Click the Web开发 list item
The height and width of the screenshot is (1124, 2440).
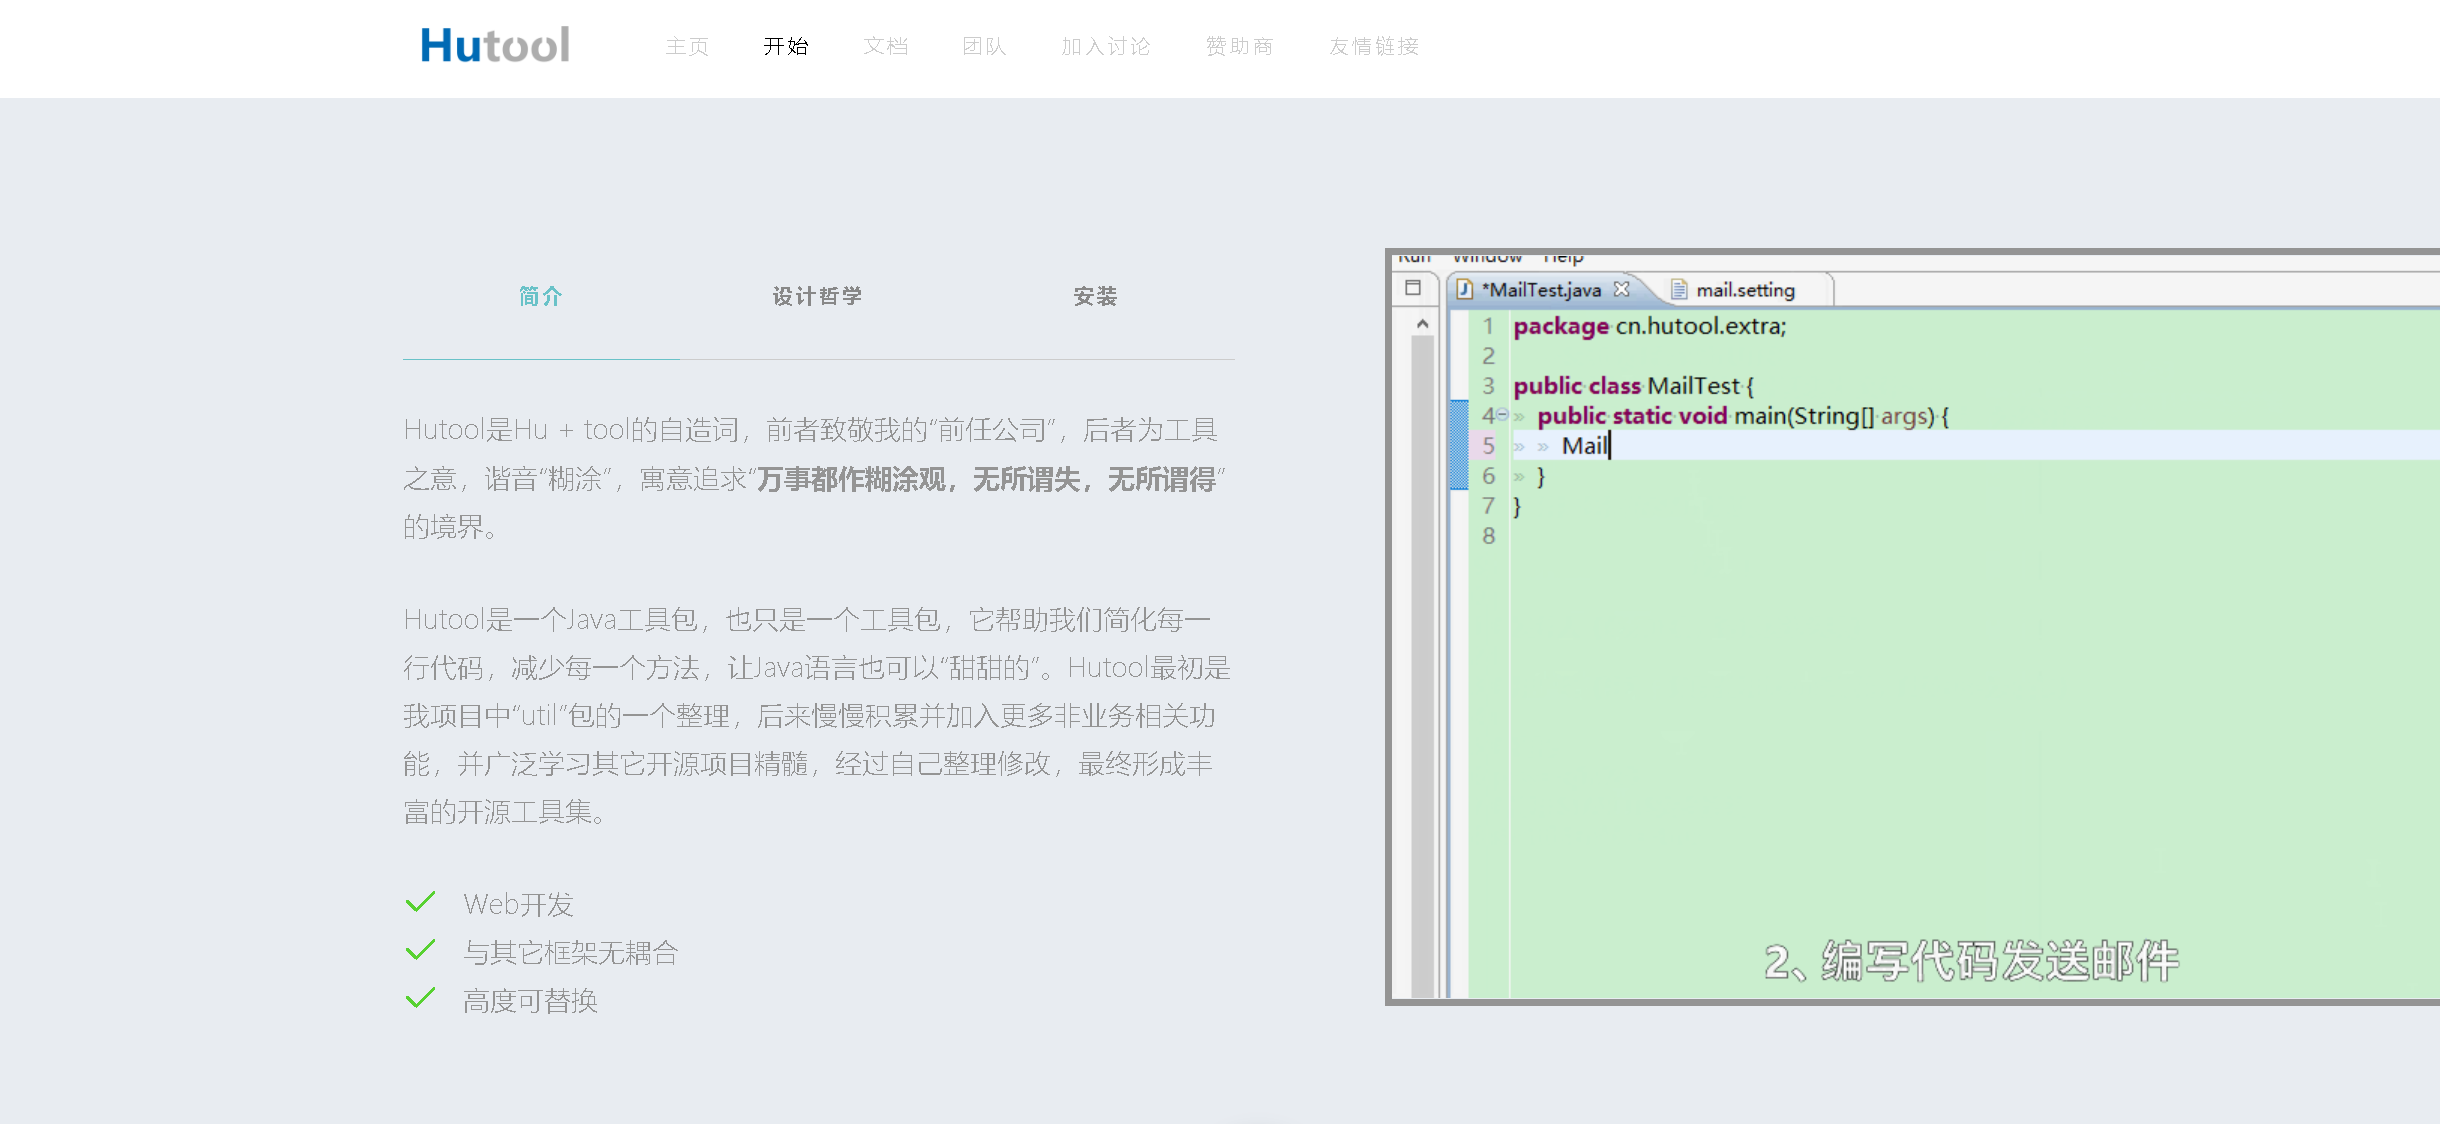(518, 904)
